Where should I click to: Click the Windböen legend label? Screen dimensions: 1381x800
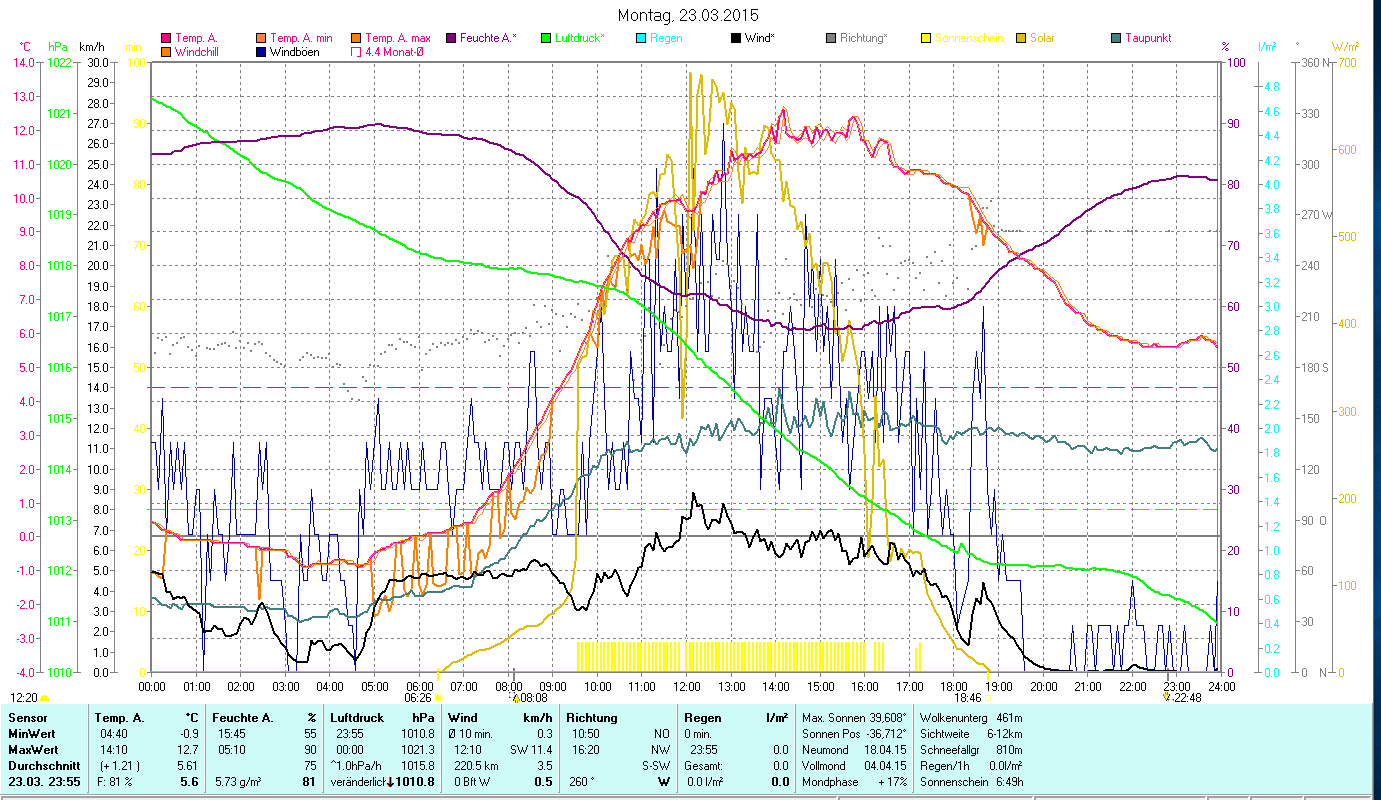pos(295,51)
